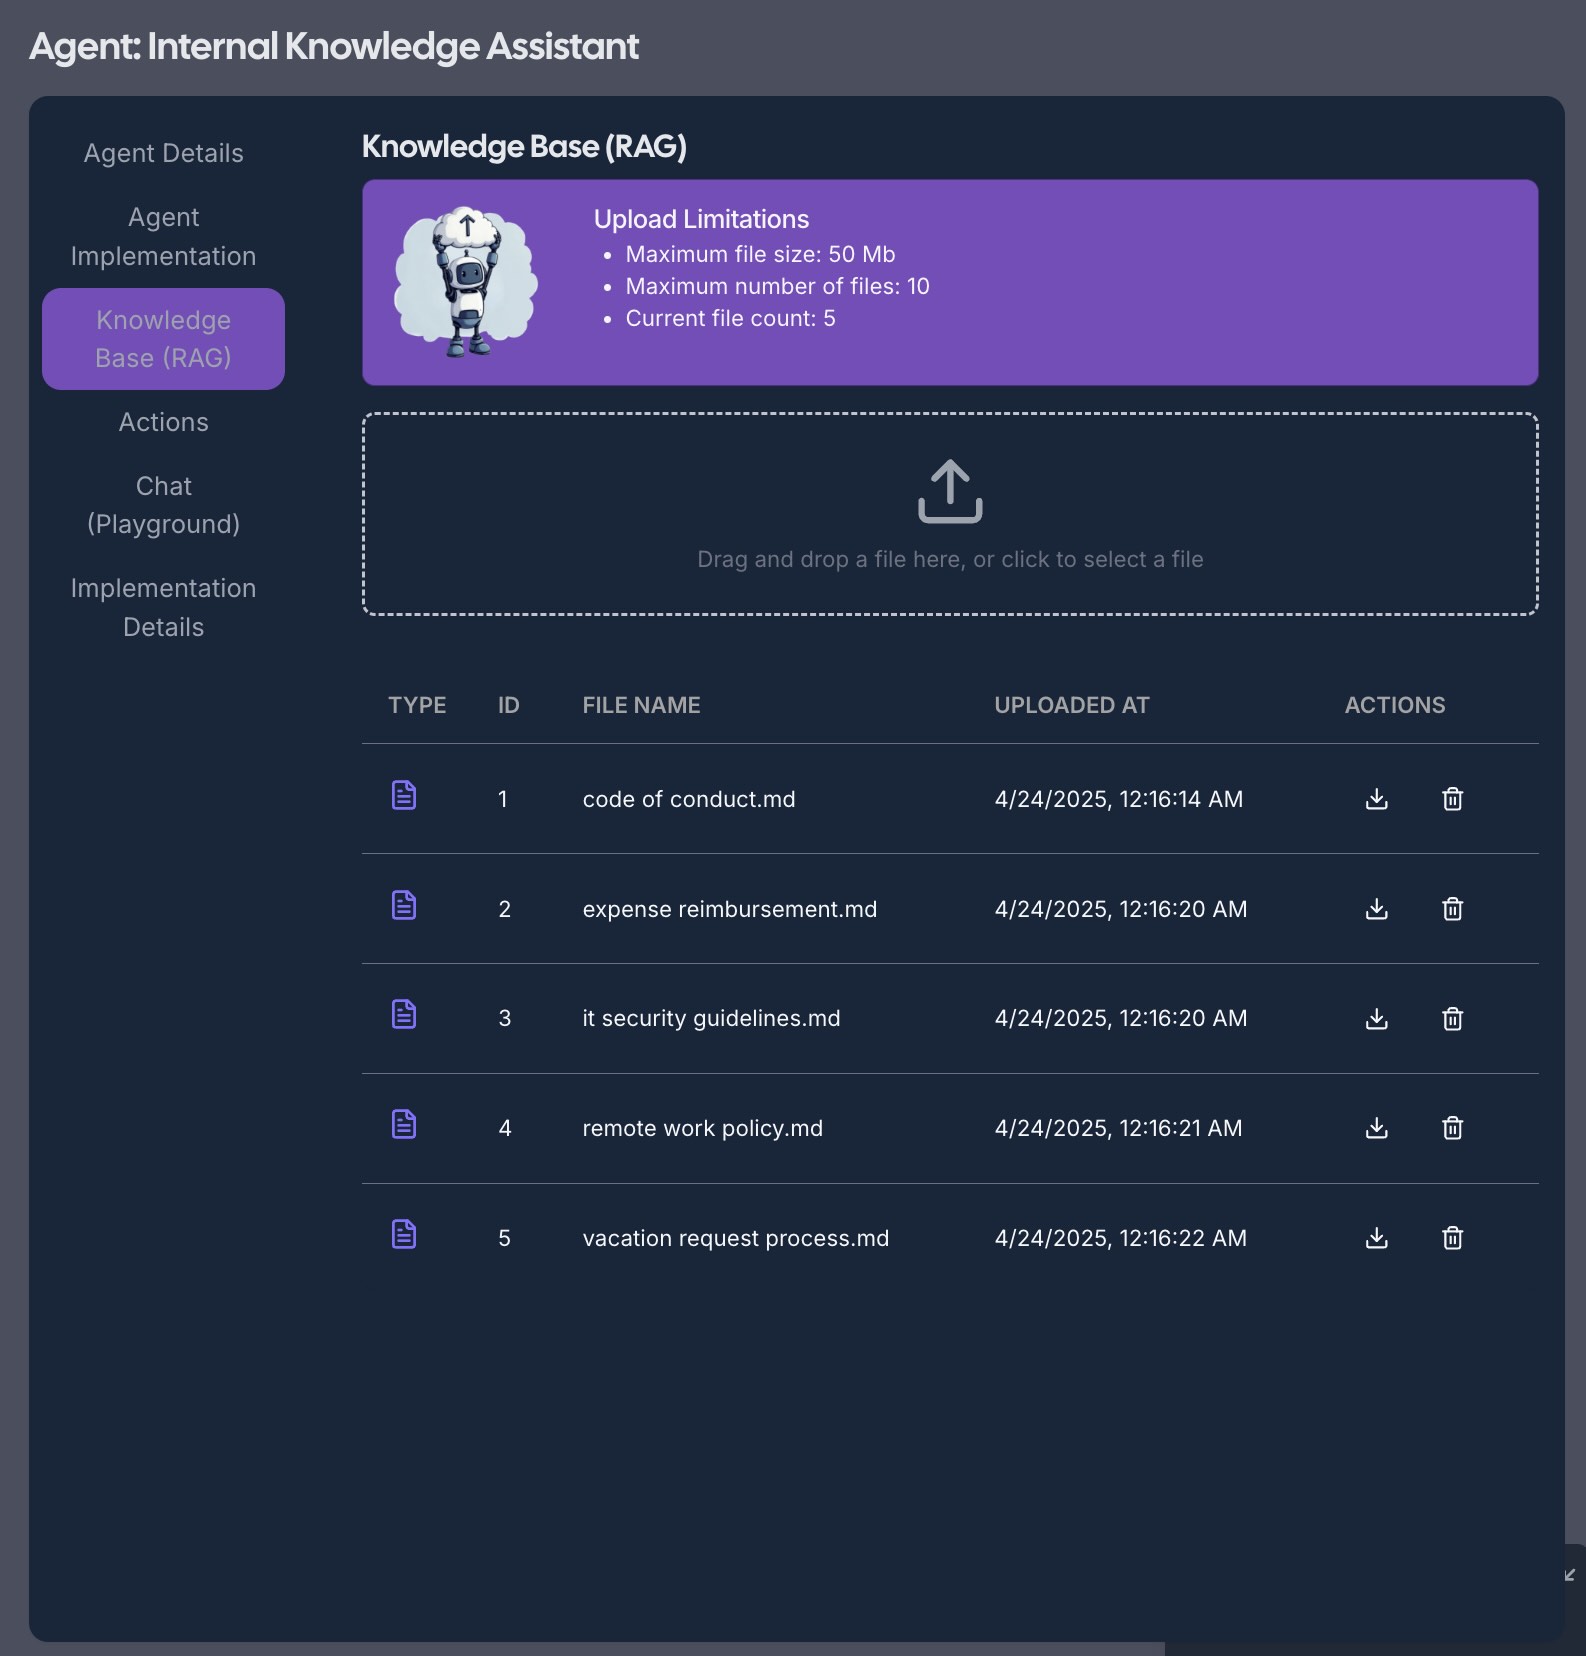
Task: Delete remote work policy.md file
Action: (x=1453, y=1128)
